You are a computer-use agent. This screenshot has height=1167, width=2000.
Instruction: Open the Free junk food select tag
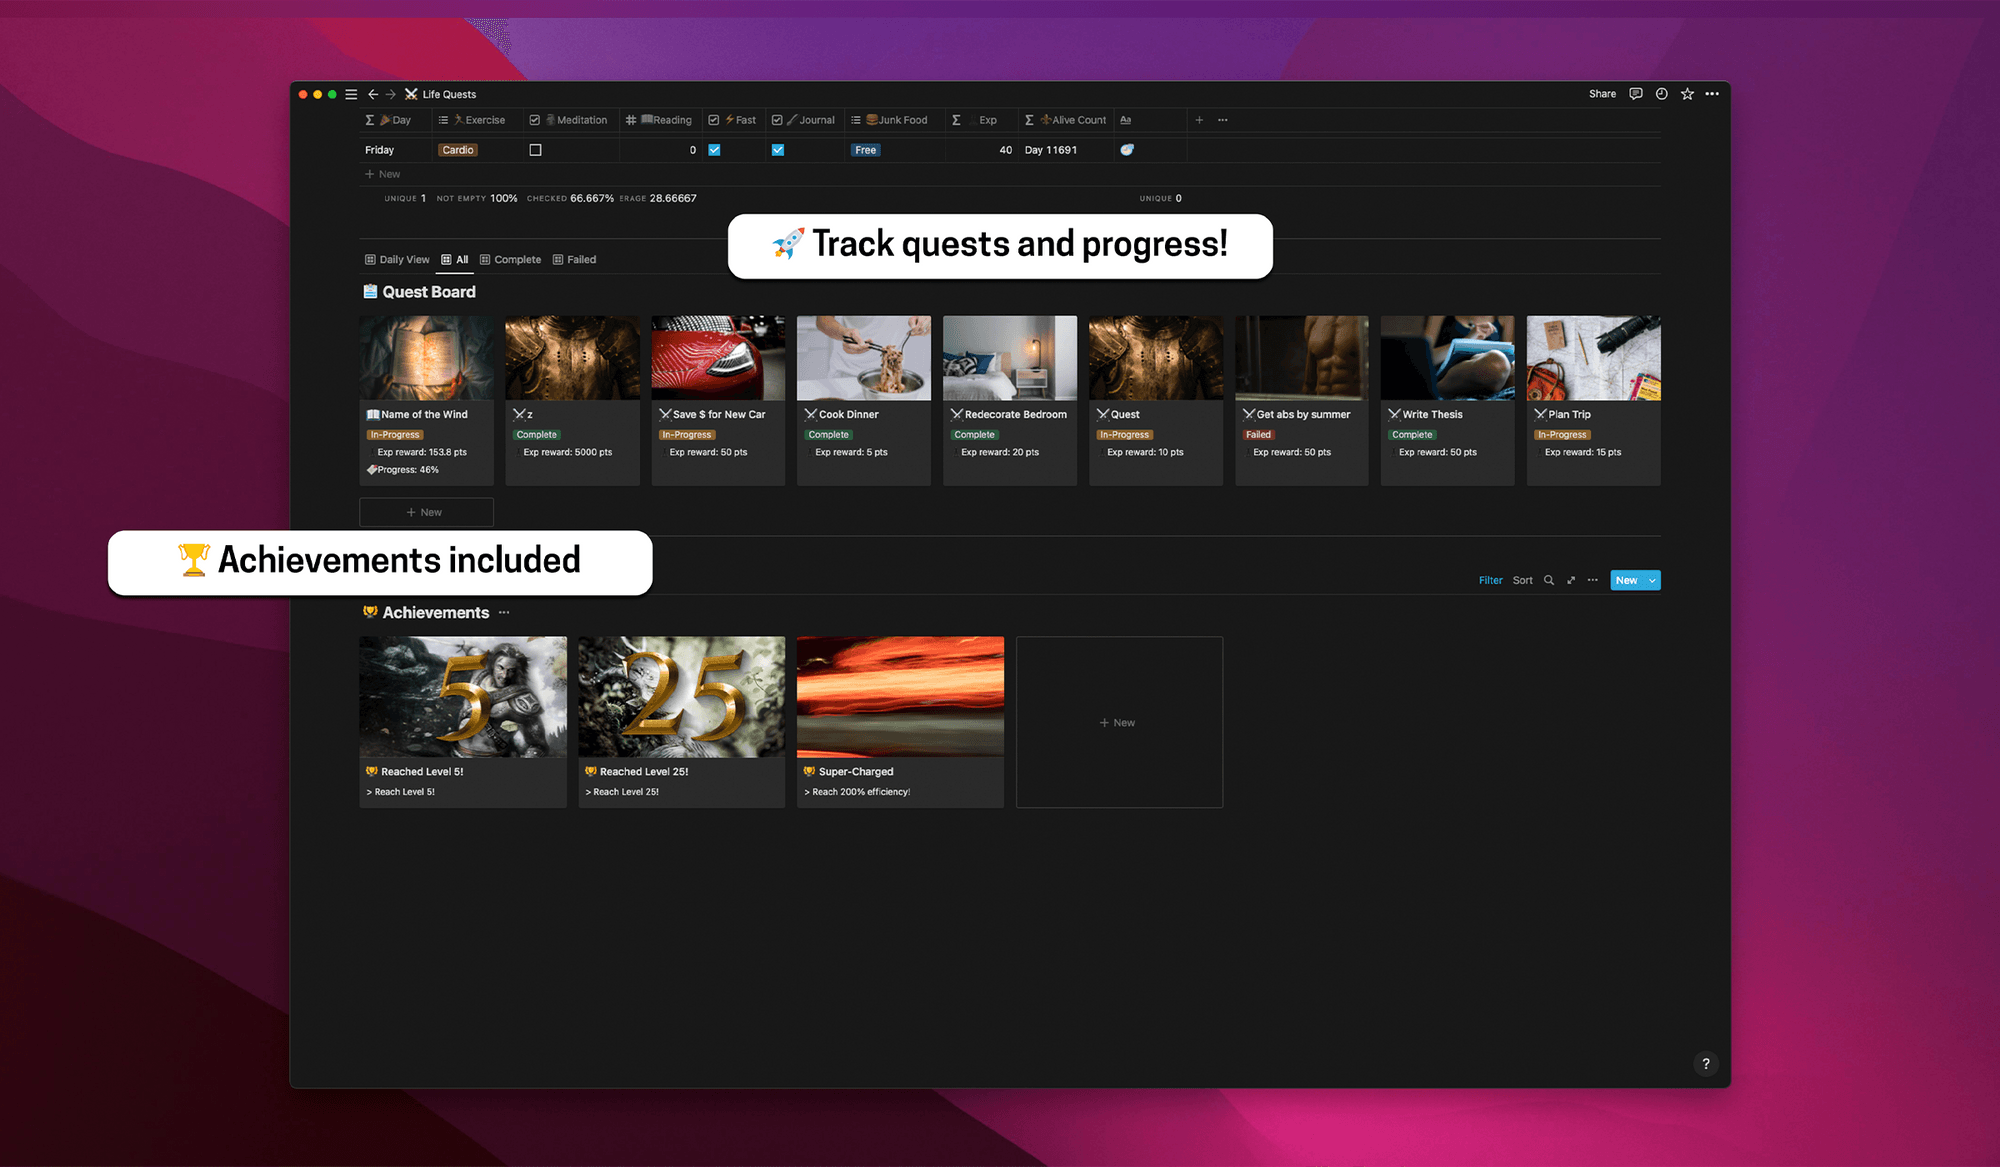point(865,150)
